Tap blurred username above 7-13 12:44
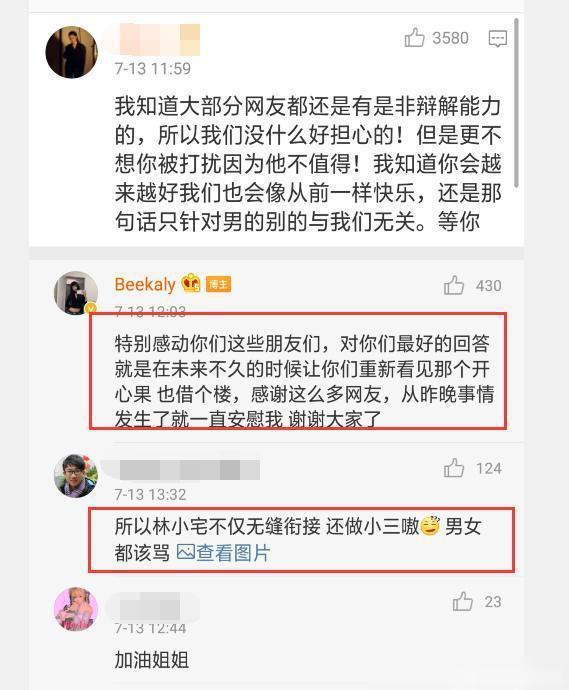569x690 pixels. coord(148,607)
